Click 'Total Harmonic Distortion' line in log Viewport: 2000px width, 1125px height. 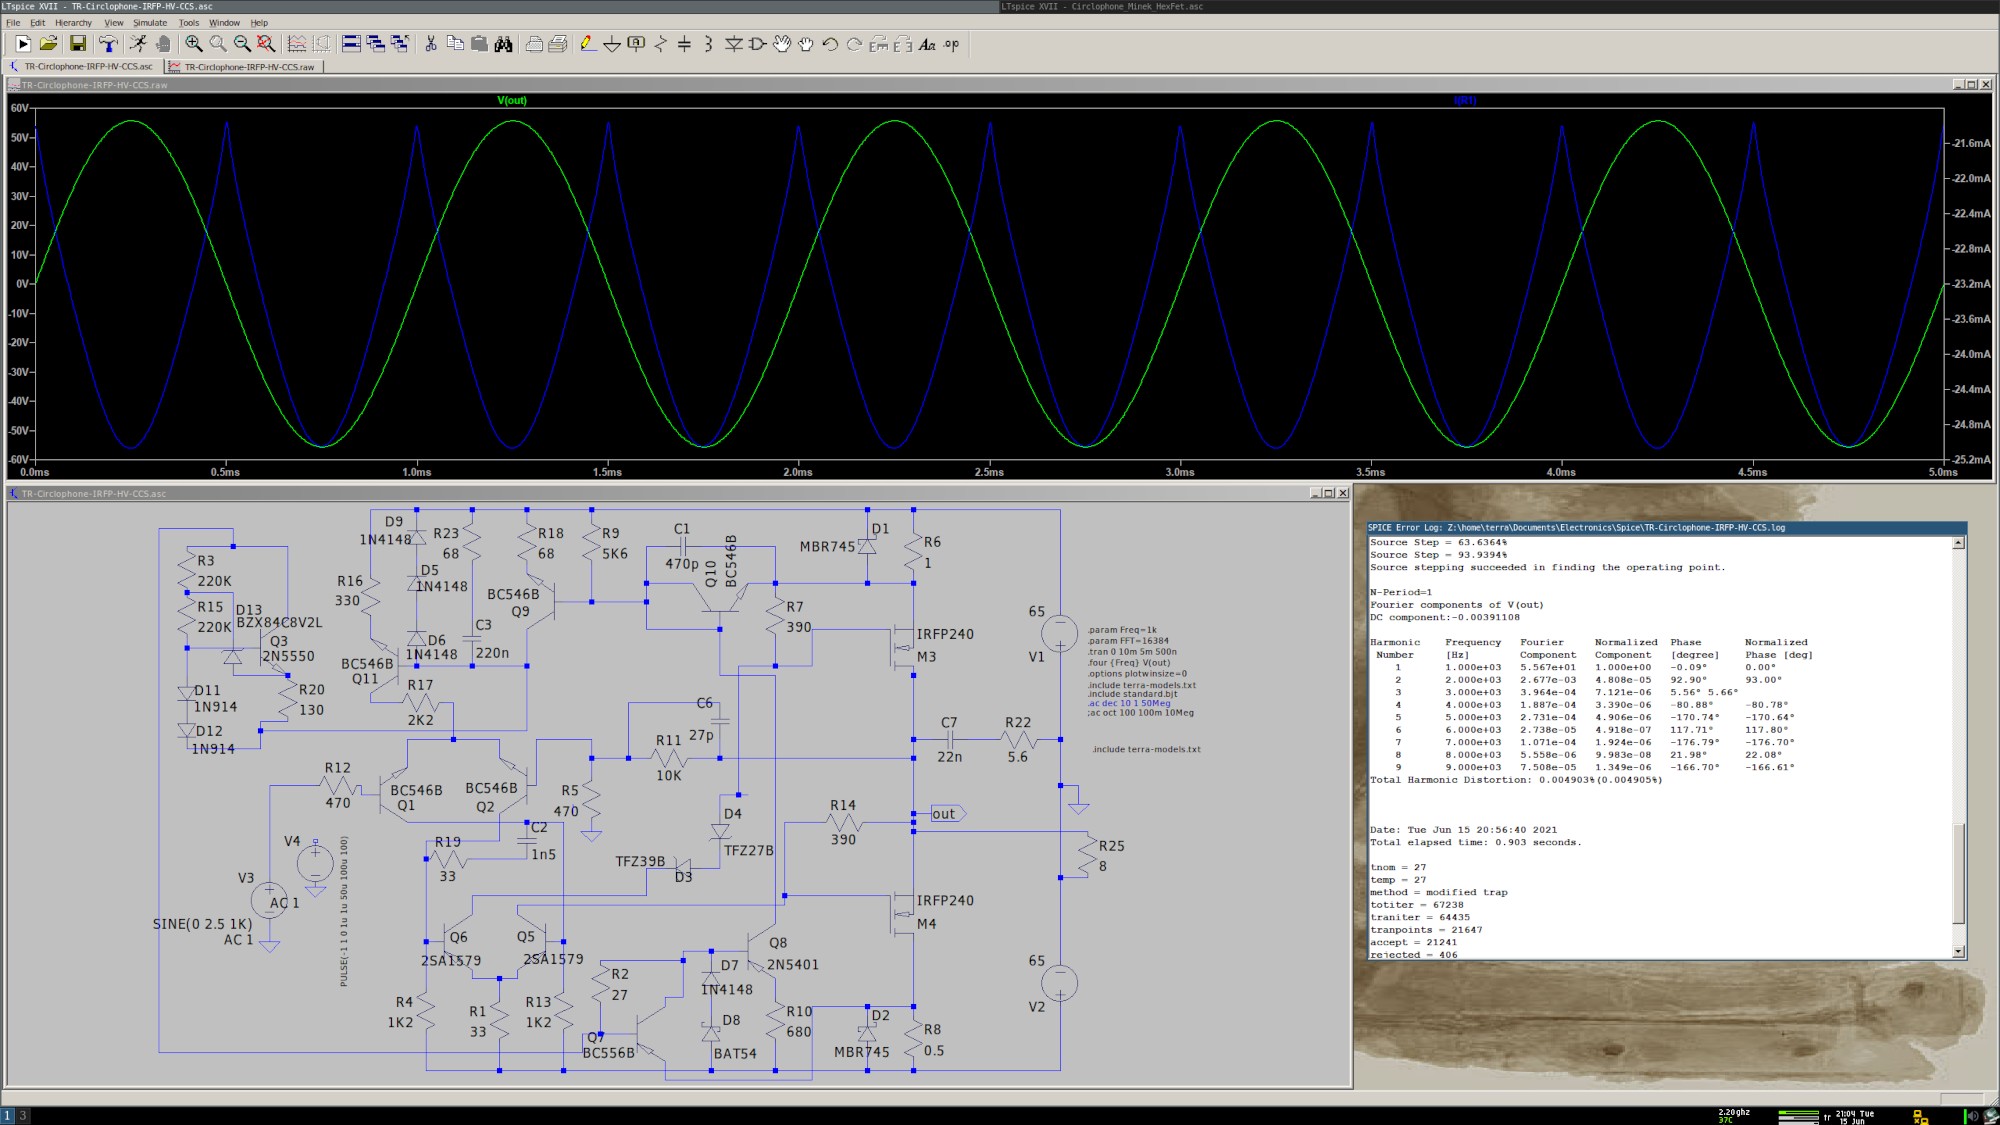click(x=1516, y=780)
